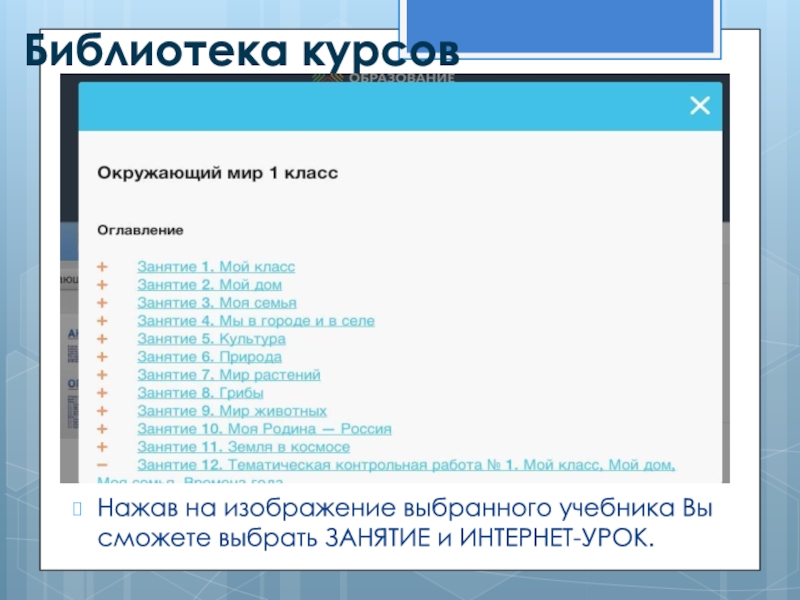The height and width of the screenshot is (600, 800).
Task: Open link Занятие 10. Моя Родина — Россия
Action: [x=264, y=429]
